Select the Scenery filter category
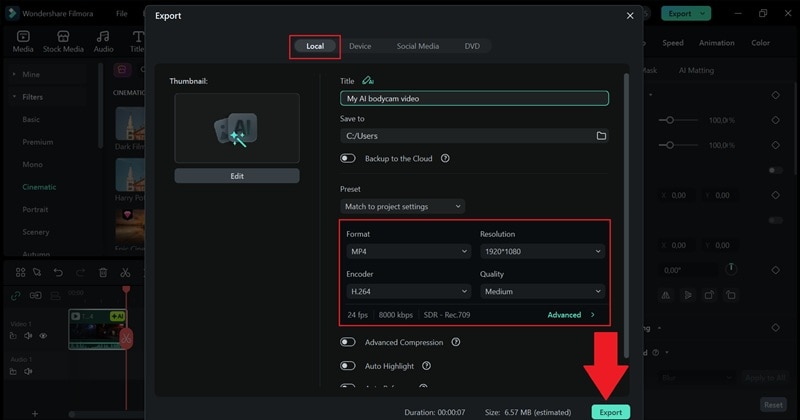 pos(36,232)
